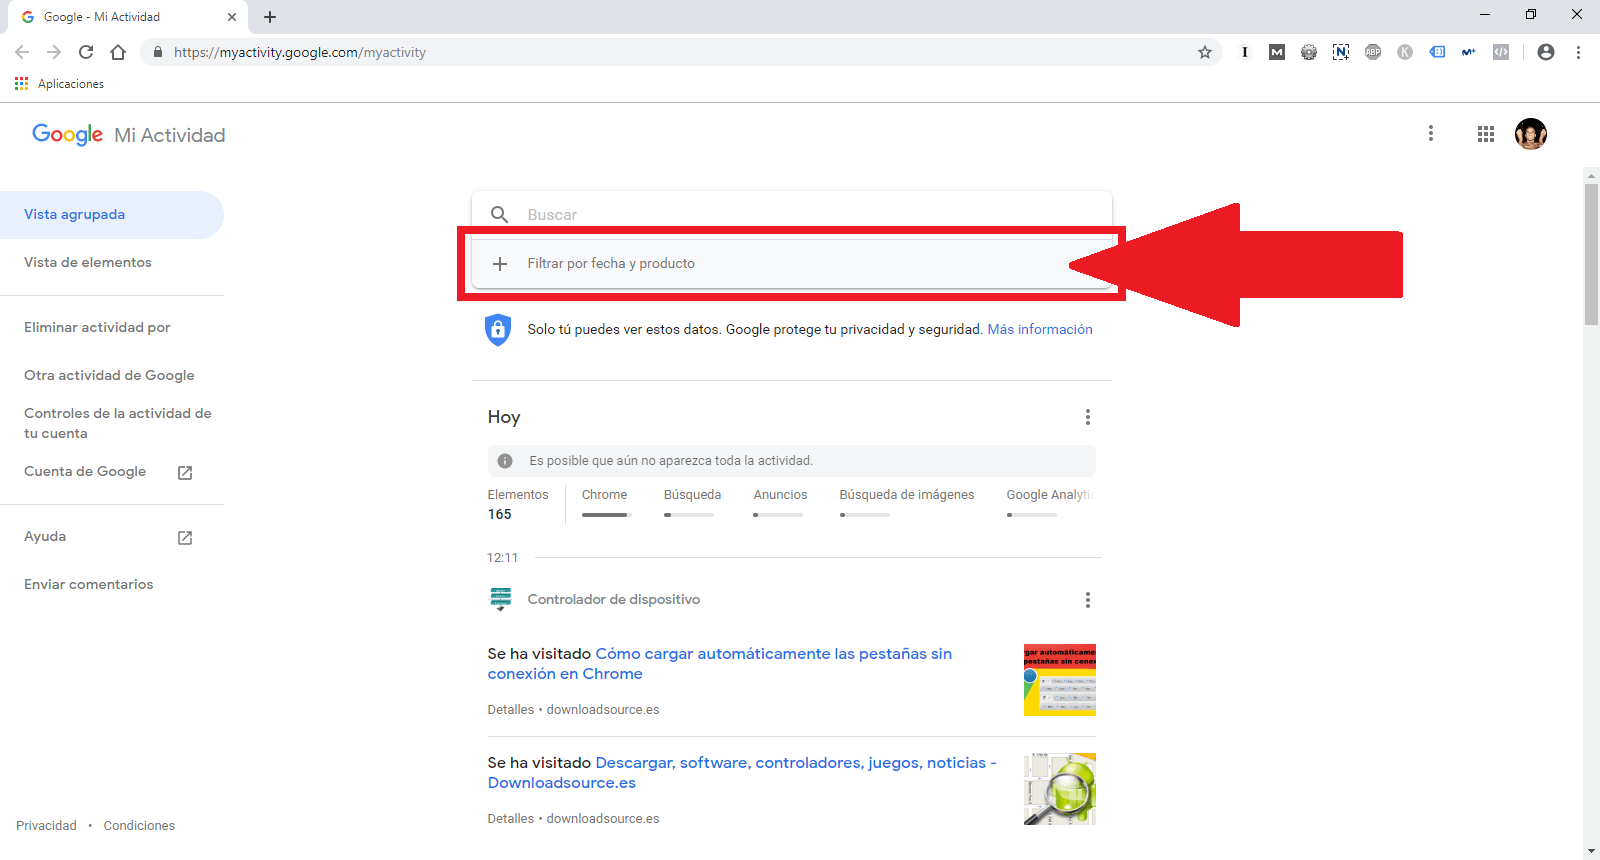Open the Gmail M extension icon
The height and width of the screenshot is (860, 1600).
pyautogui.click(x=1277, y=52)
